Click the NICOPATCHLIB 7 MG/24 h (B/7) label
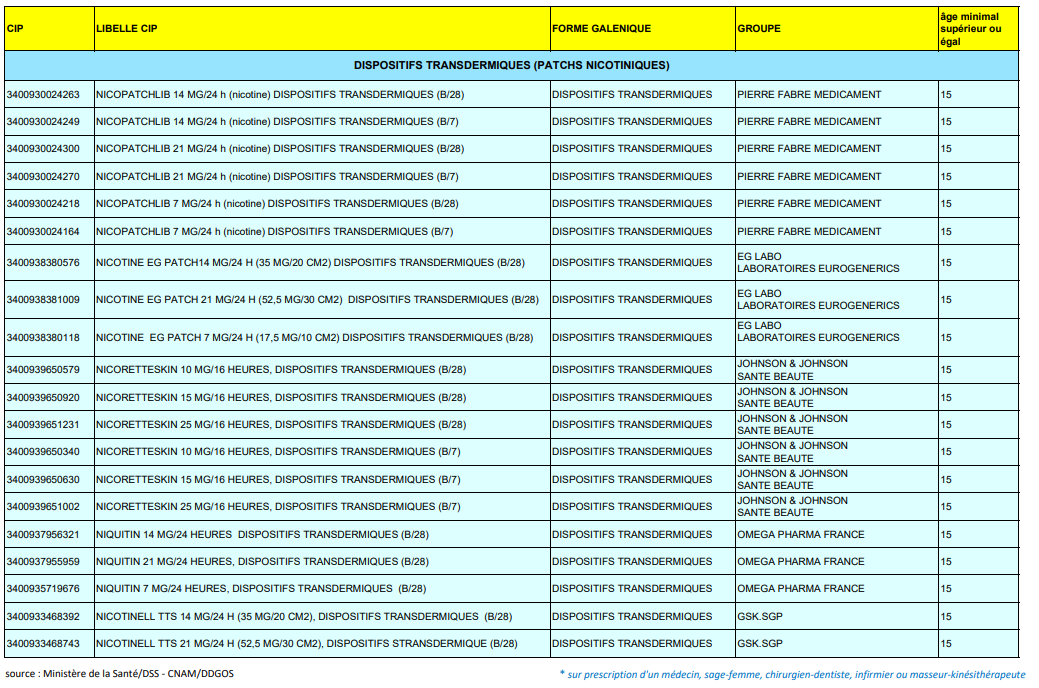The height and width of the screenshot is (688, 1039). [x=274, y=232]
